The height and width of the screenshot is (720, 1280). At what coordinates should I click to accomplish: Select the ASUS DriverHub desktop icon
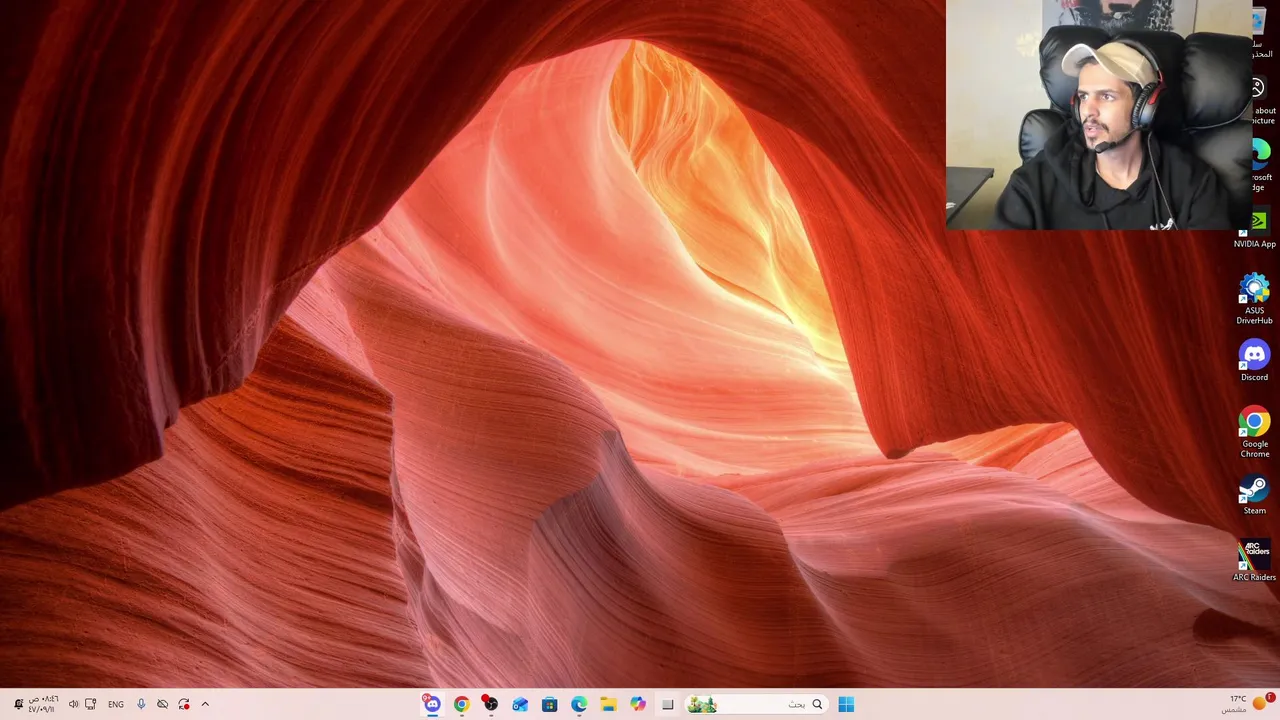click(1254, 300)
